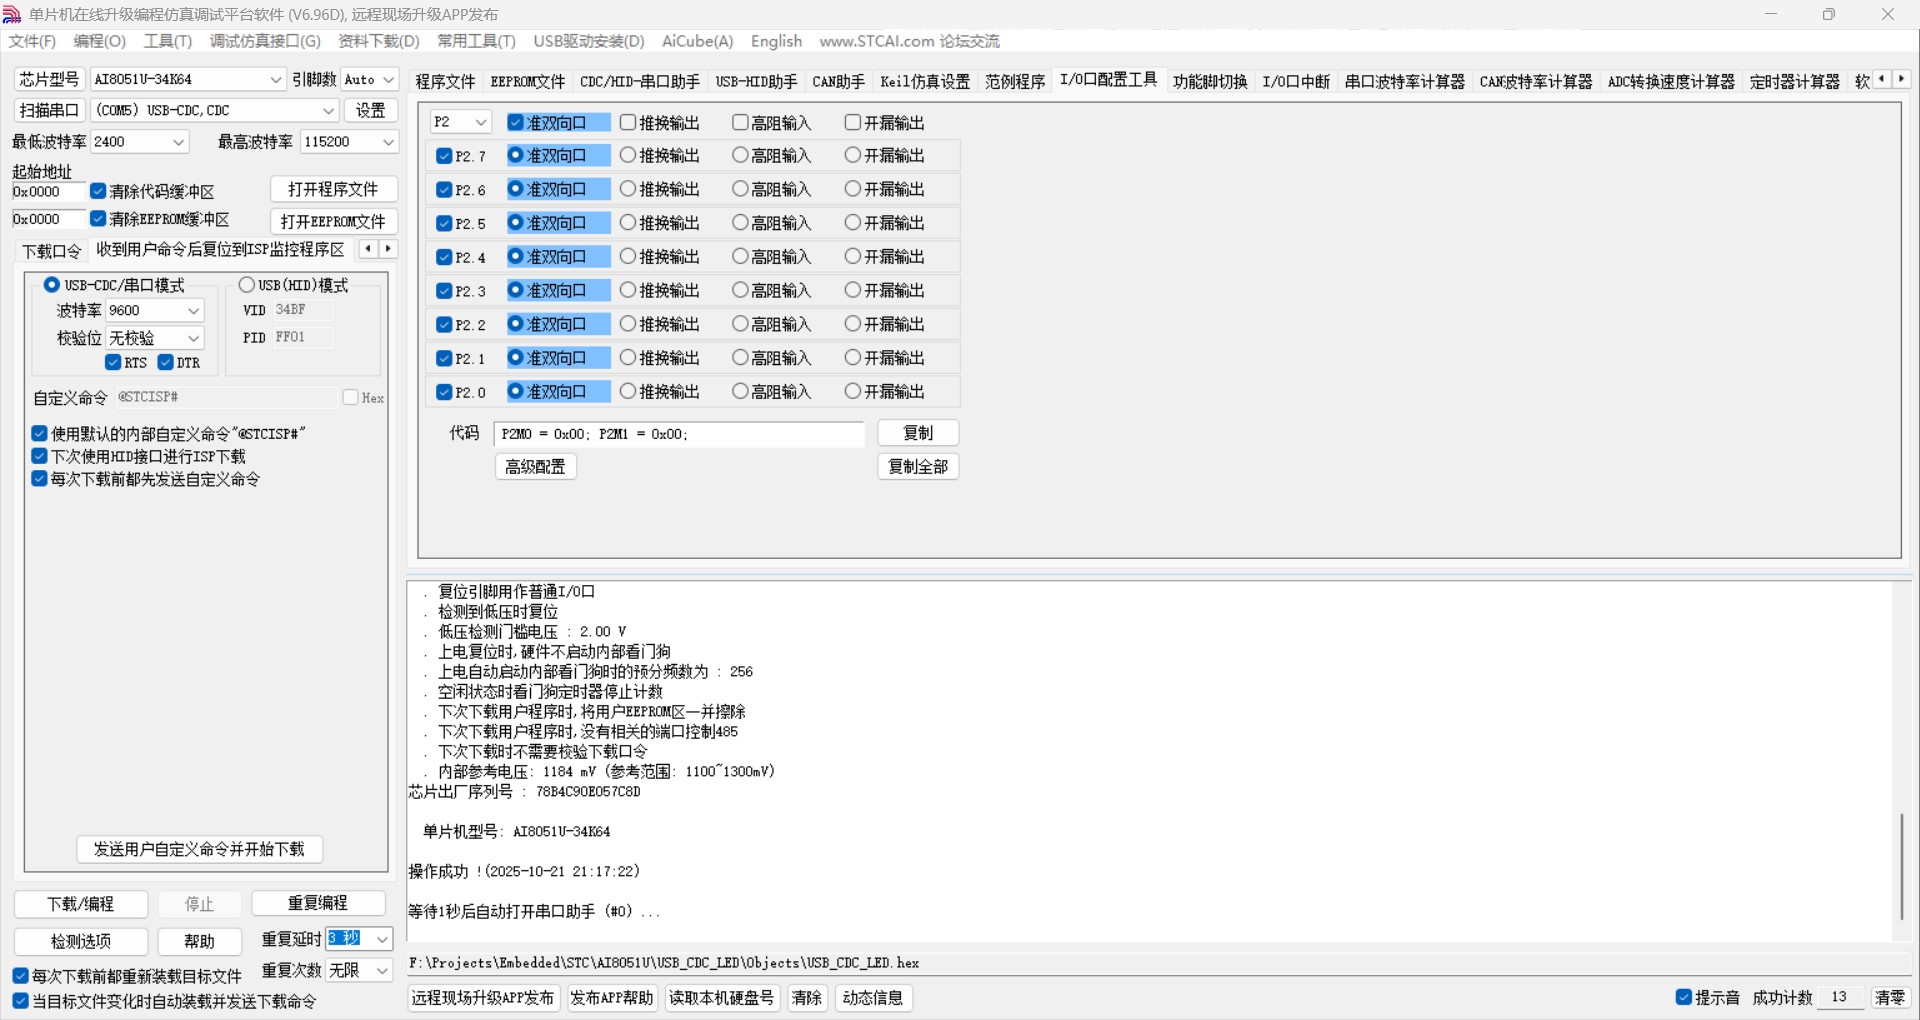The height and width of the screenshot is (1020, 1920).
Task: Open the Keil仿真设置 tab
Action: tap(925, 81)
